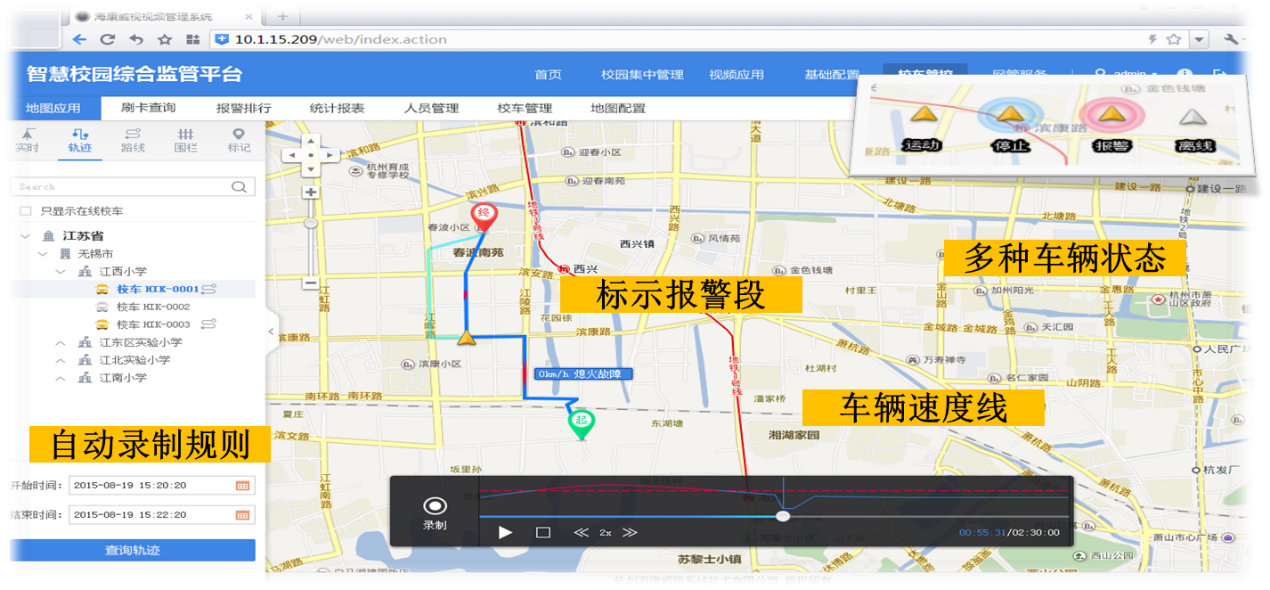The image size is (1270, 590).
Task: Click the 录制 record button icon
Action: point(435,507)
